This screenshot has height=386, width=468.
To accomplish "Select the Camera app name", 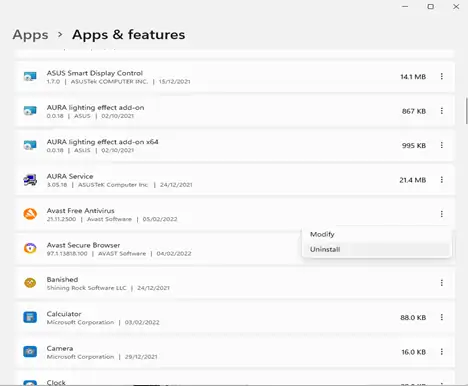I will [60, 348].
